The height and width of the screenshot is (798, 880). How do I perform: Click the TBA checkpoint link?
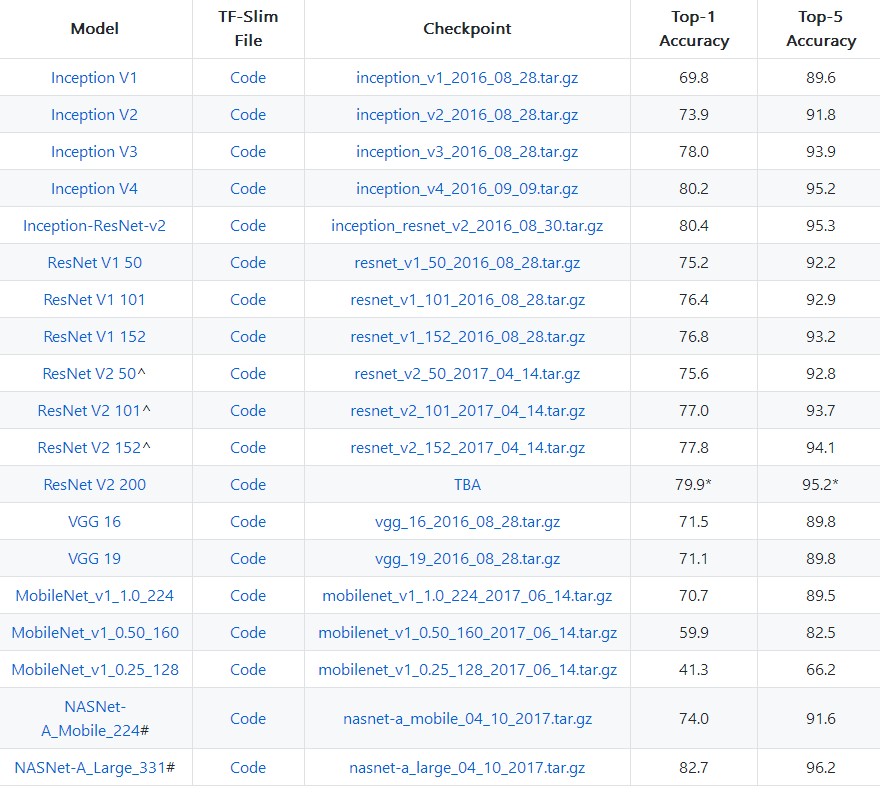coord(467,485)
